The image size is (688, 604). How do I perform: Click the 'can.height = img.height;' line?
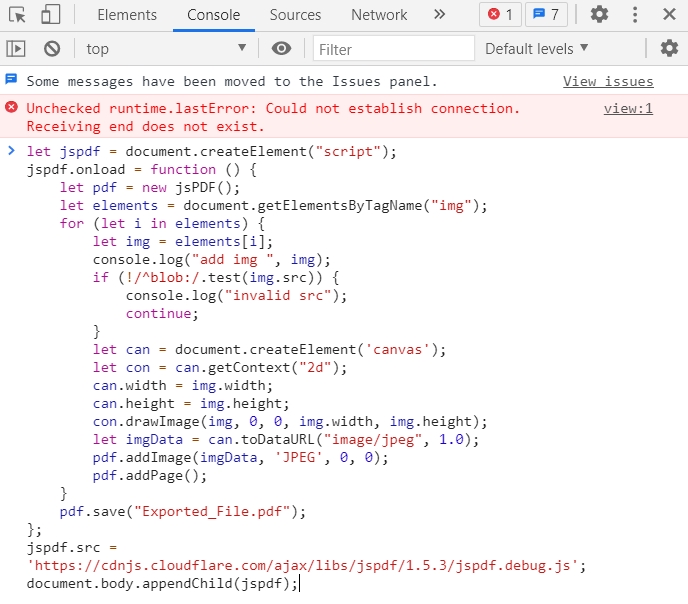point(191,404)
